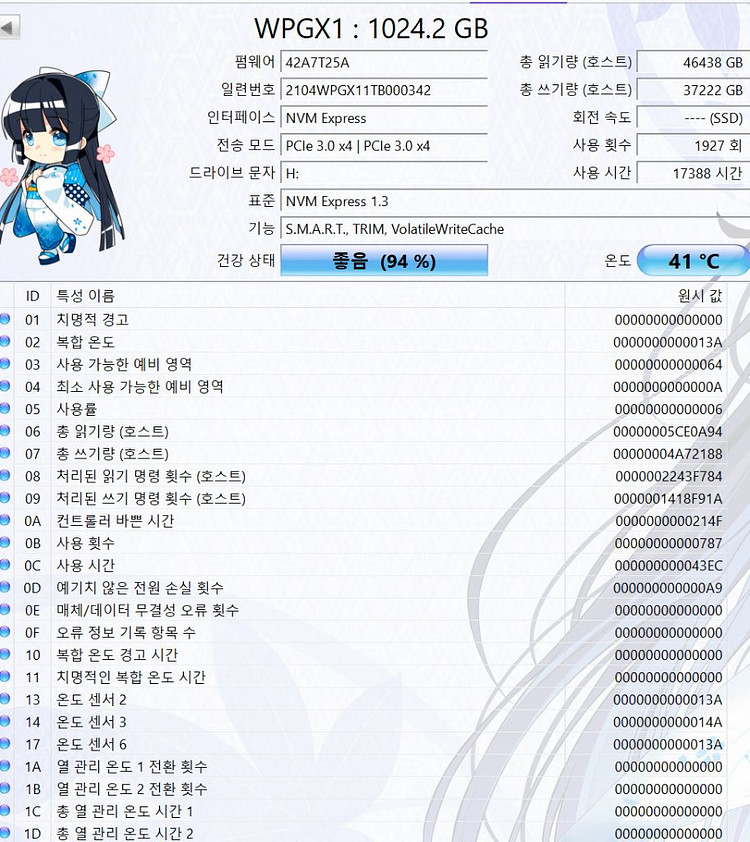Click status circle for 컨트롤러 바쁜 시간
Image resolution: width=750 pixels, height=842 pixels.
[x=6, y=521]
